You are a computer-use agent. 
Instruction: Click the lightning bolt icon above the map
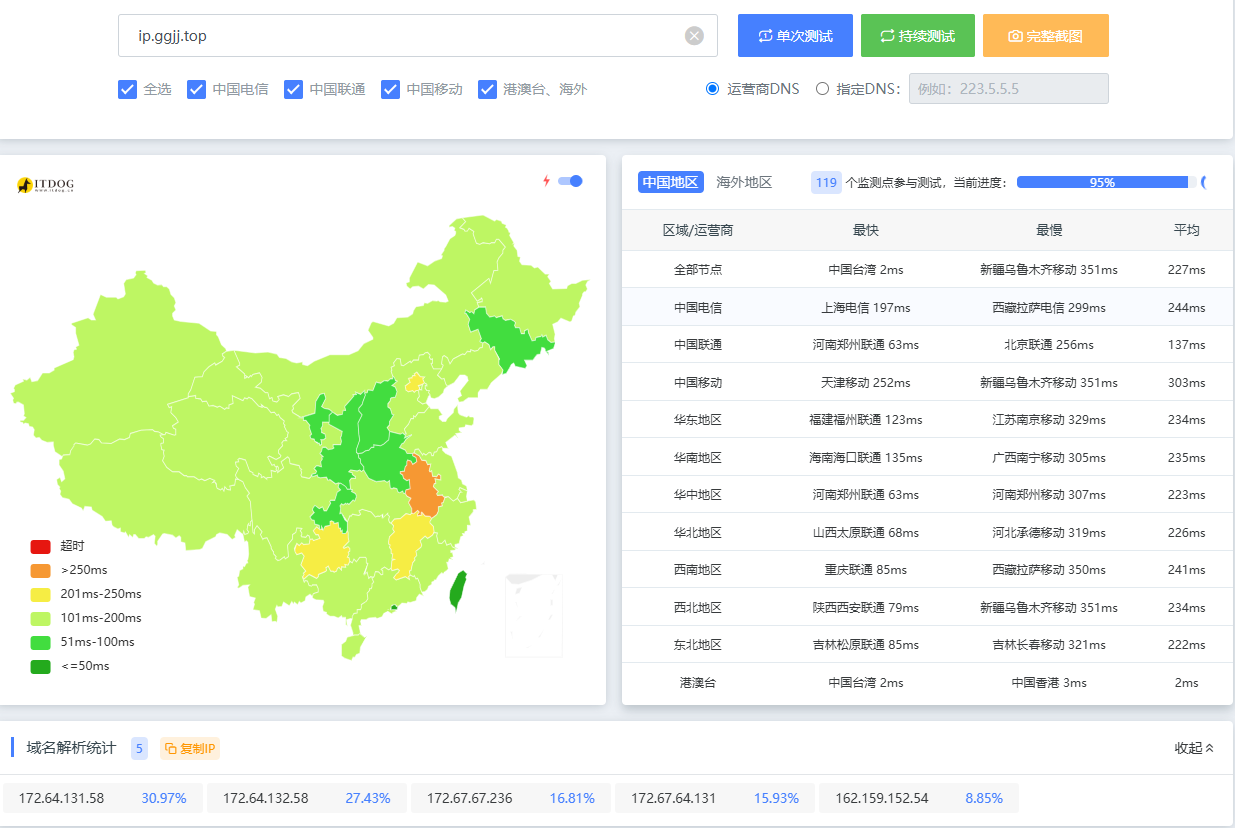click(x=546, y=181)
